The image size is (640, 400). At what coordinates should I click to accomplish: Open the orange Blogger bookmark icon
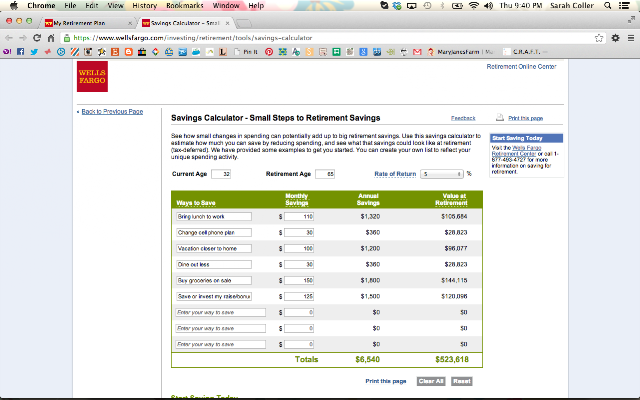point(129,52)
